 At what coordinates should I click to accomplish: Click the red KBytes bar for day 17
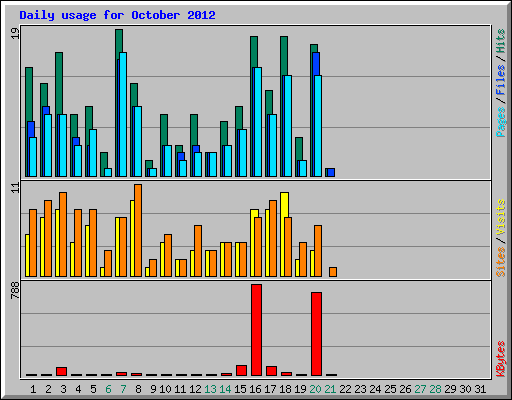coord(271,371)
